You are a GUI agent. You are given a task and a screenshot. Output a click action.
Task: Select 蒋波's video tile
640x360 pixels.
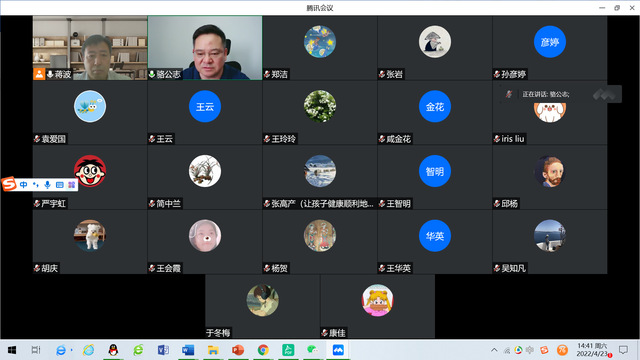click(90, 48)
